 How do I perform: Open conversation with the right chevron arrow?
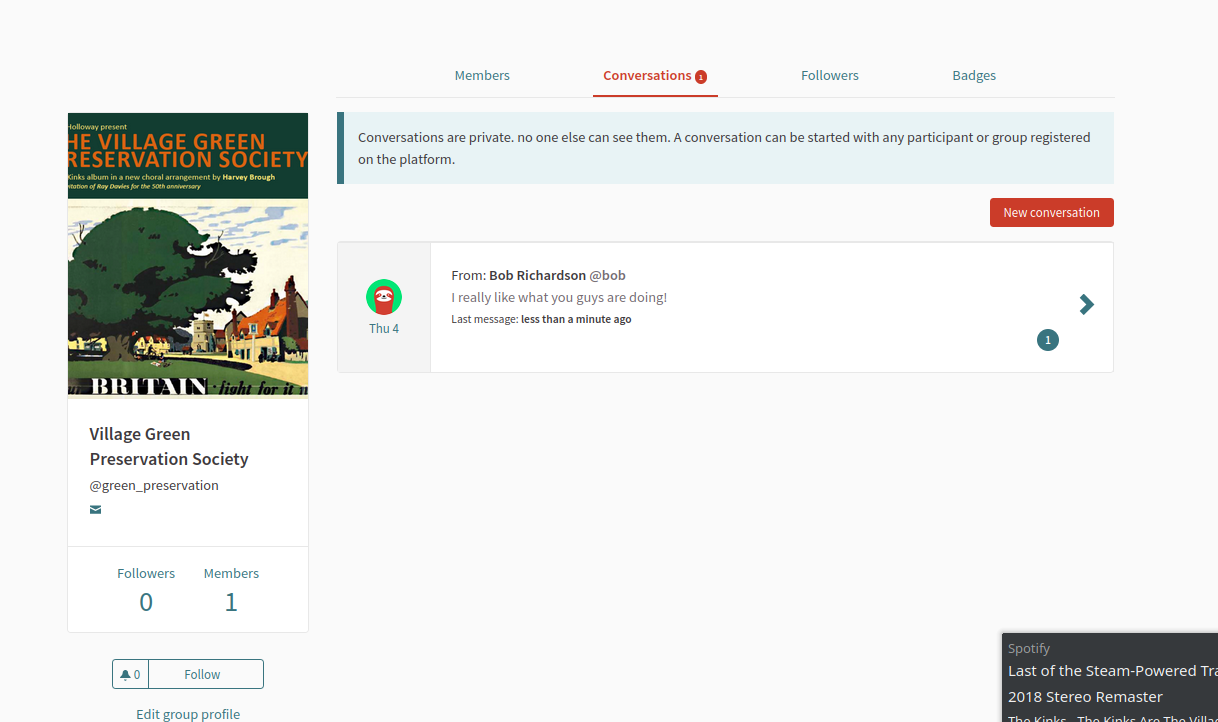coord(1087,305)
